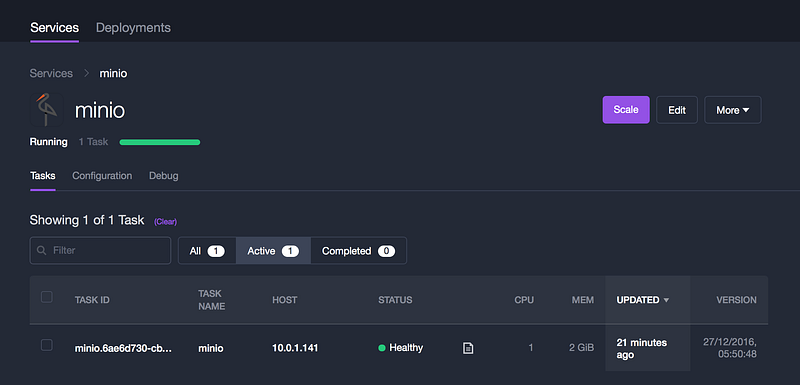Sort by MEM column header
Image resolution: width=800 pixels, height=385 pixels.
coord(583,300)
